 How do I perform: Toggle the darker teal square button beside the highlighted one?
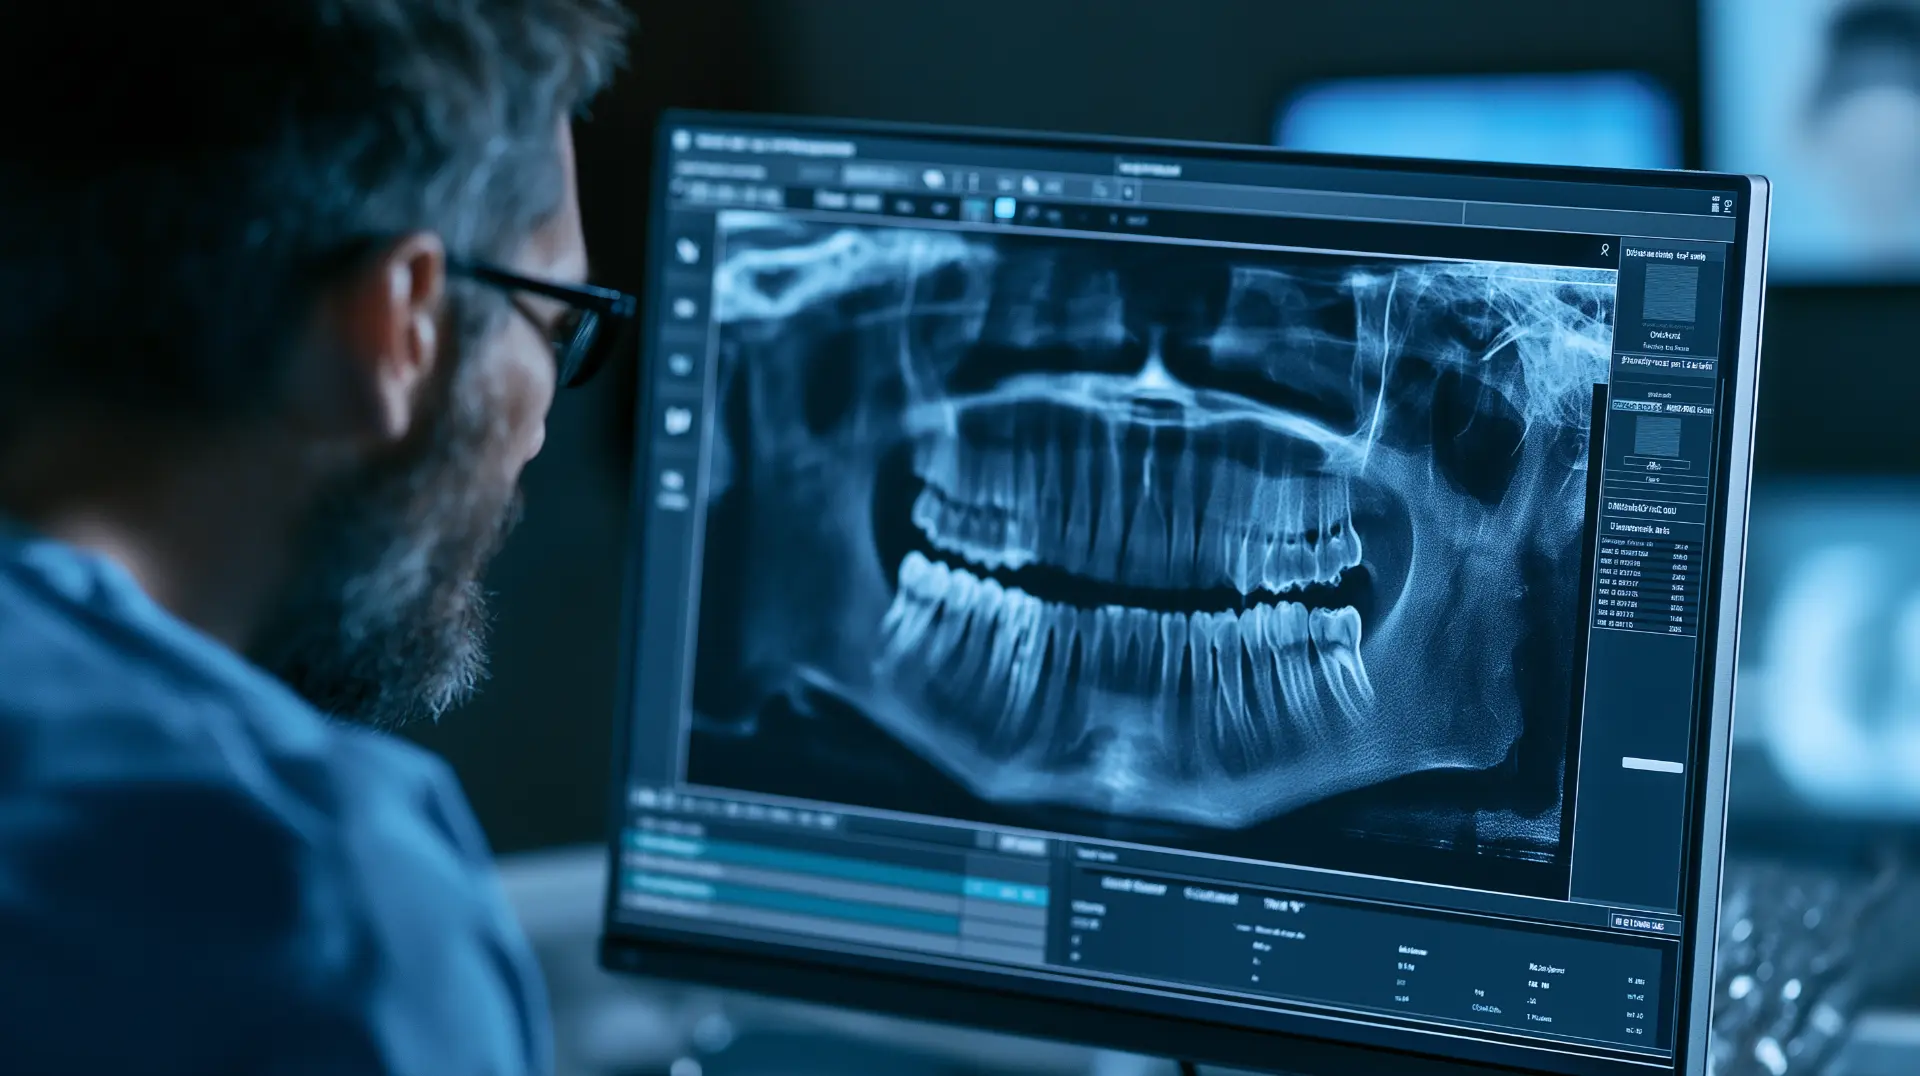pyautogui.click(x=974, y=208)
